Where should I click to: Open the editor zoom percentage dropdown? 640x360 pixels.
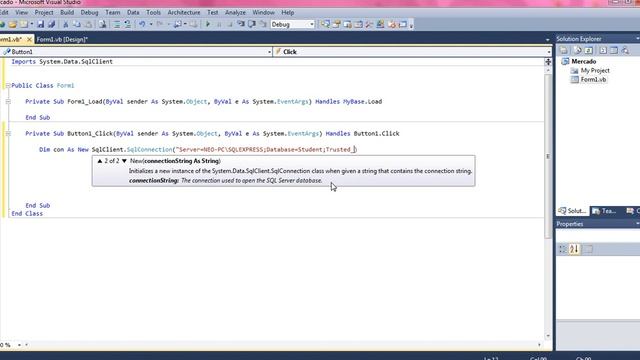[x=19, y=345]
